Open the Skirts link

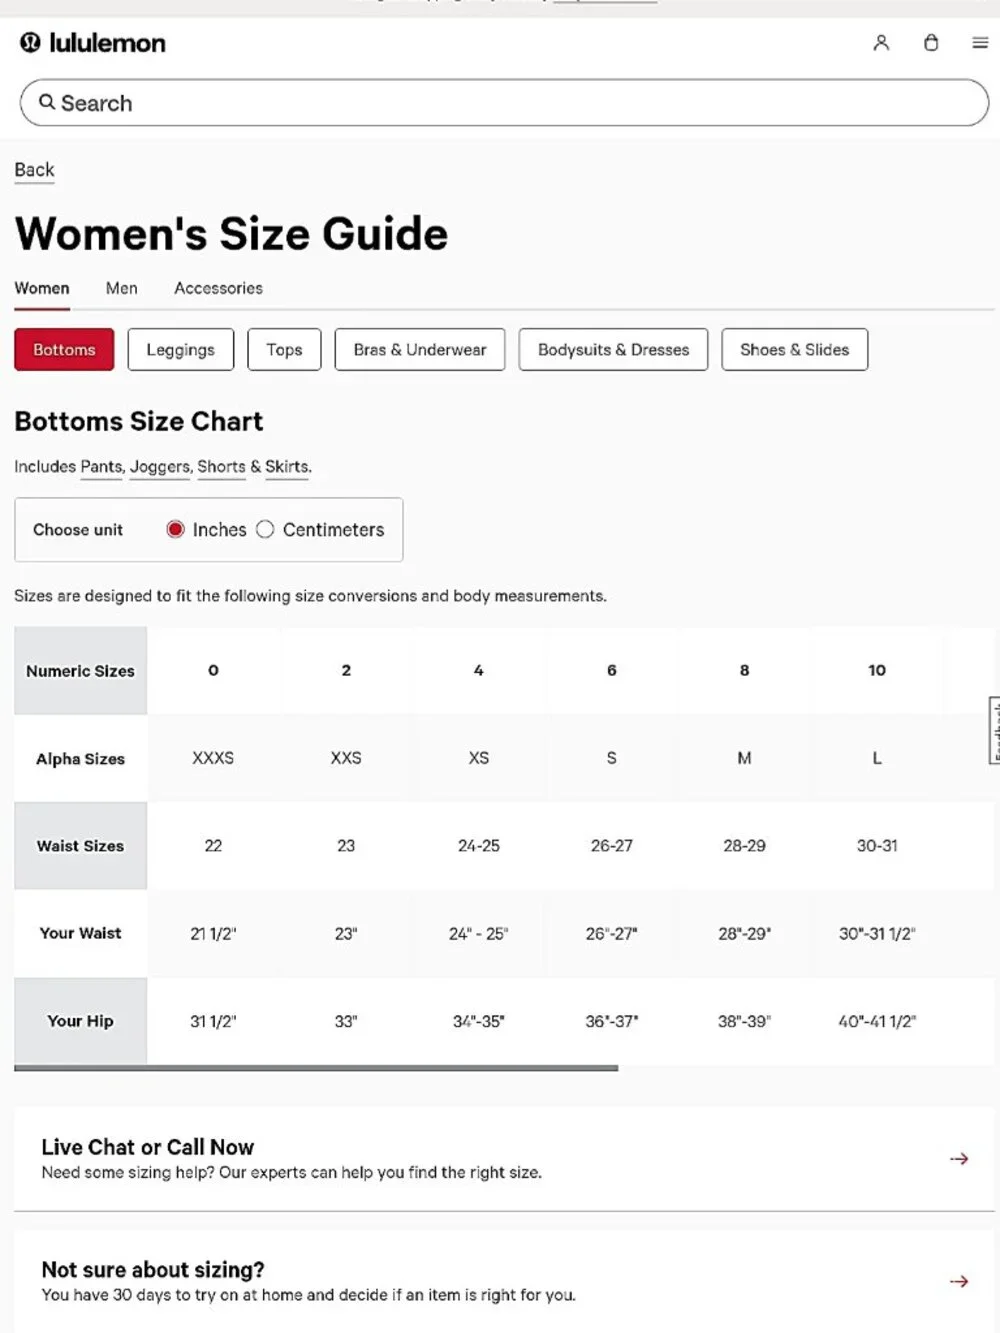[x=288, y=467]
